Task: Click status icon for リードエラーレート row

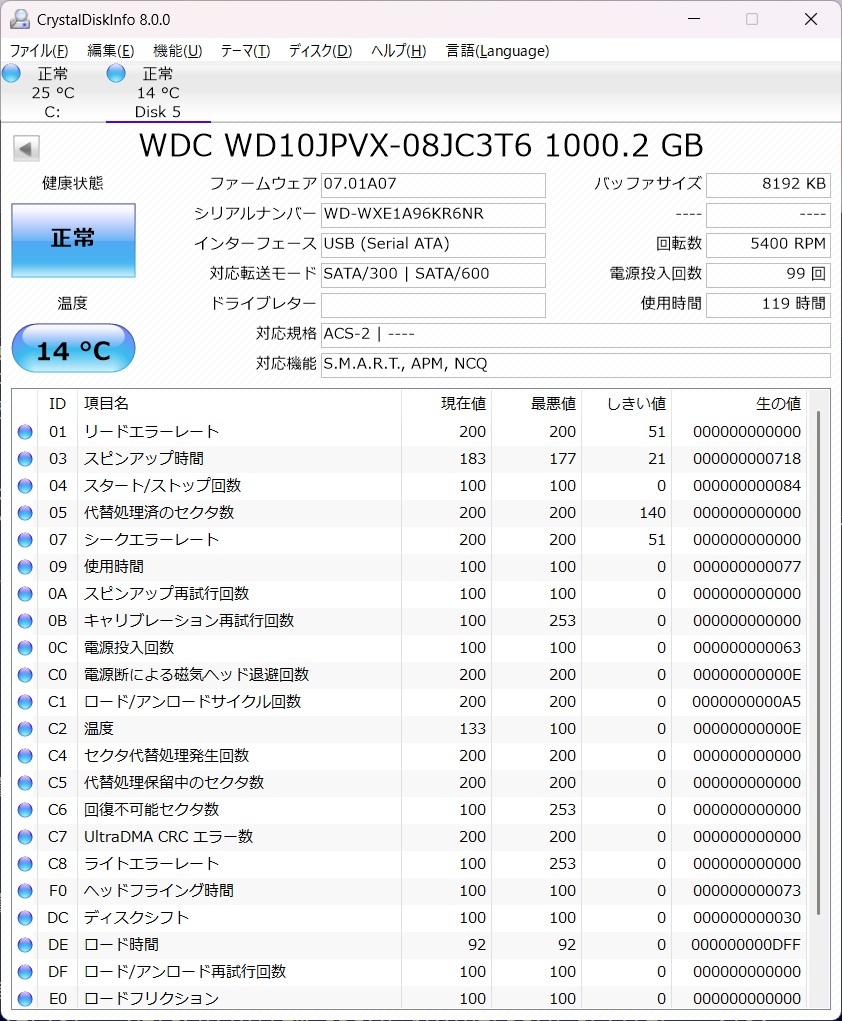Action: pos(25,432)
